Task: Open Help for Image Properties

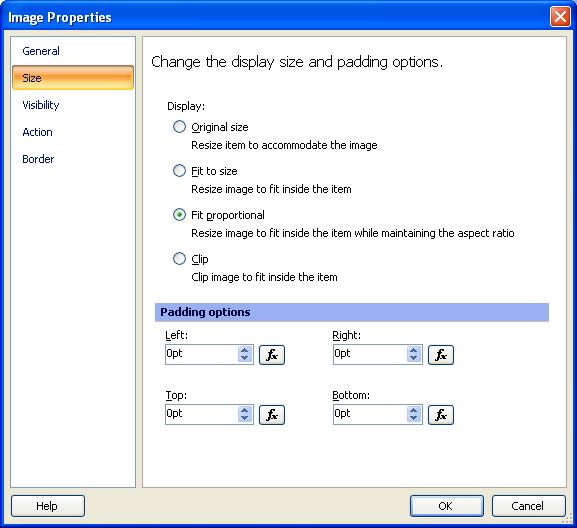Action: click(x=48, y=506)
